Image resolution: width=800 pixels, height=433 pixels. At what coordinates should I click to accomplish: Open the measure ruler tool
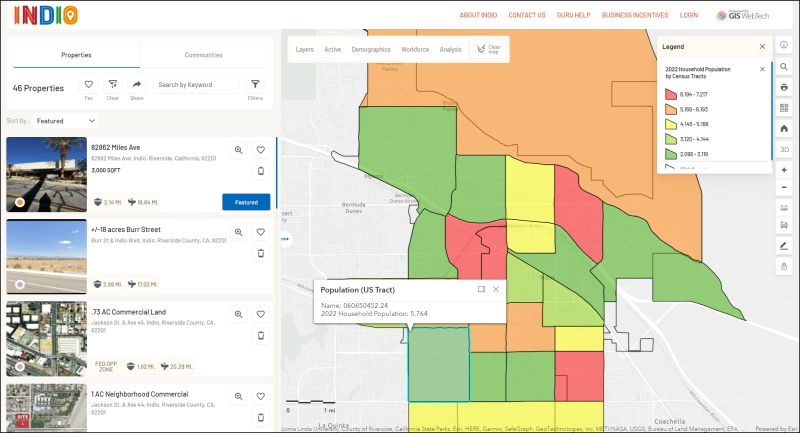[x=784, y=208]
